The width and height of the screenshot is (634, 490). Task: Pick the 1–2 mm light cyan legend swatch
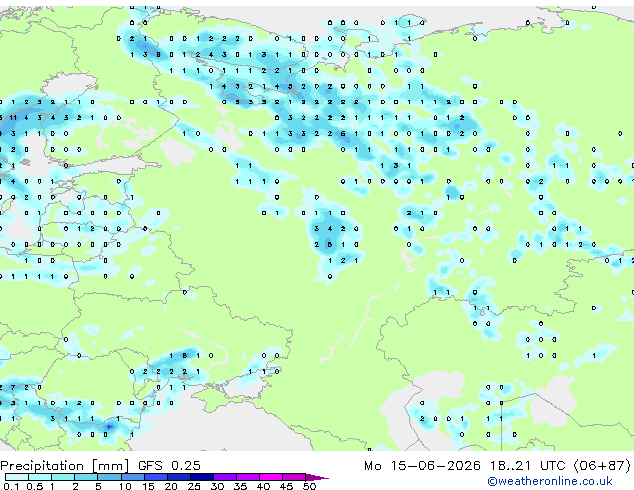click(63, 477)
